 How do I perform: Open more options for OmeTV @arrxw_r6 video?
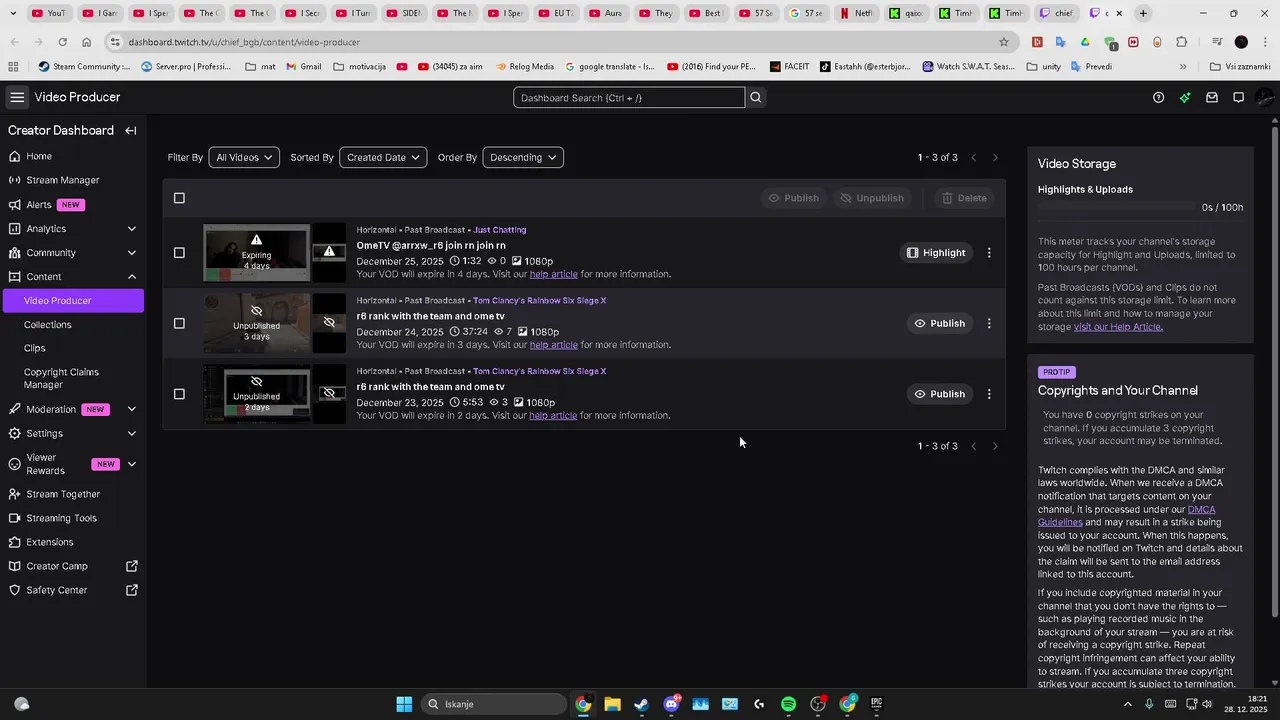(x=989, y=253)
